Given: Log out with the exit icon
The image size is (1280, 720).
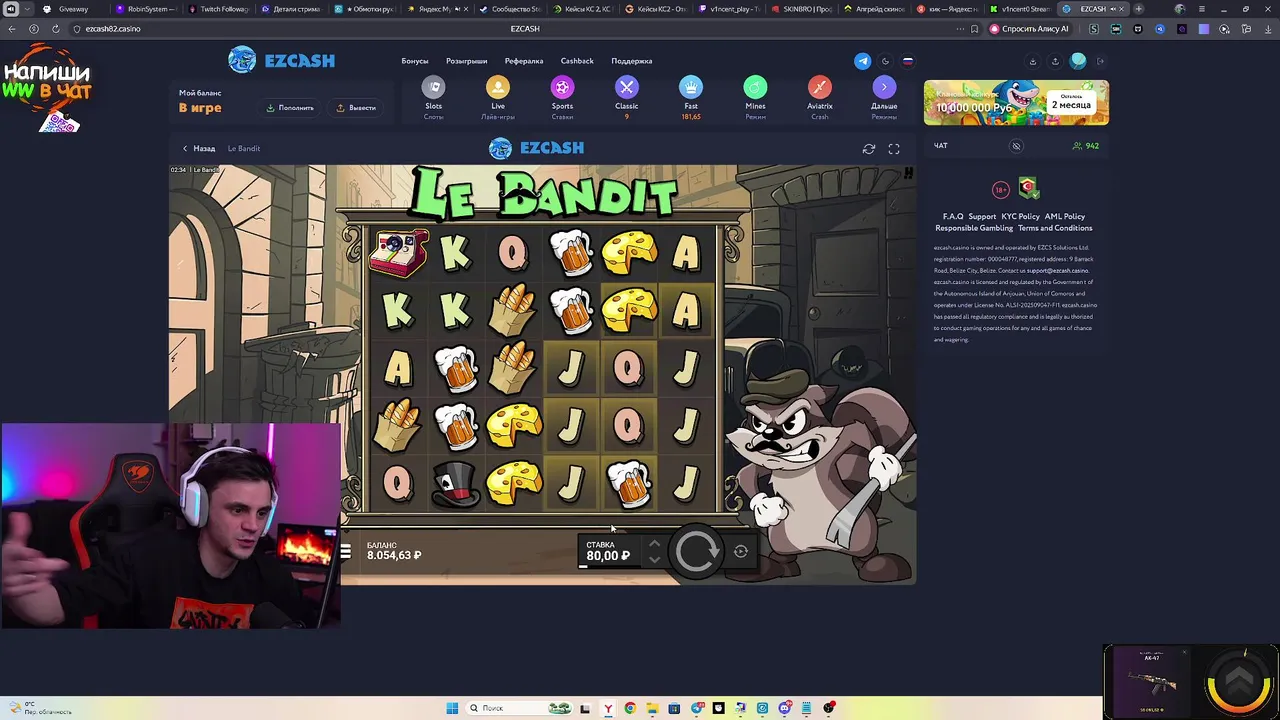Looking at the screenshot, I should [x=1101, y=61].
